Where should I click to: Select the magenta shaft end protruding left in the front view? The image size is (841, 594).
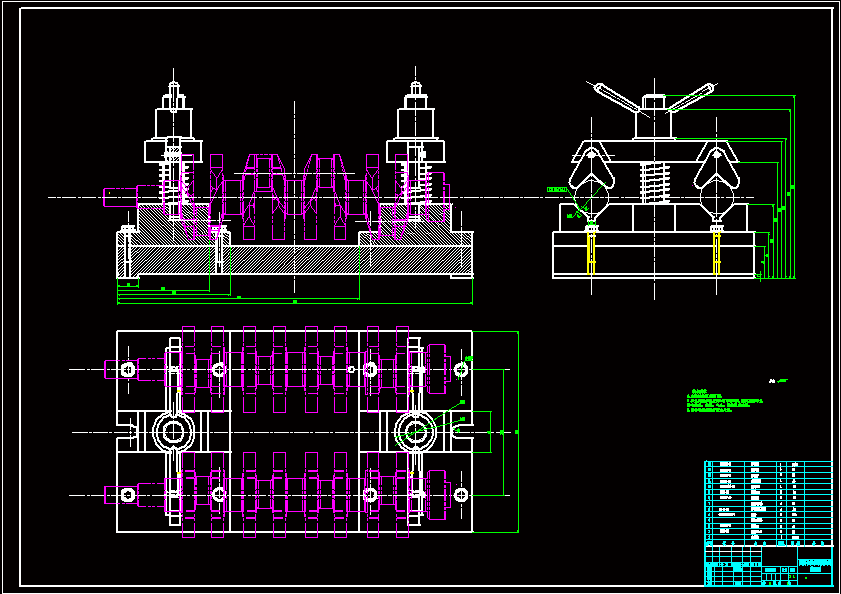pos(120,197)
